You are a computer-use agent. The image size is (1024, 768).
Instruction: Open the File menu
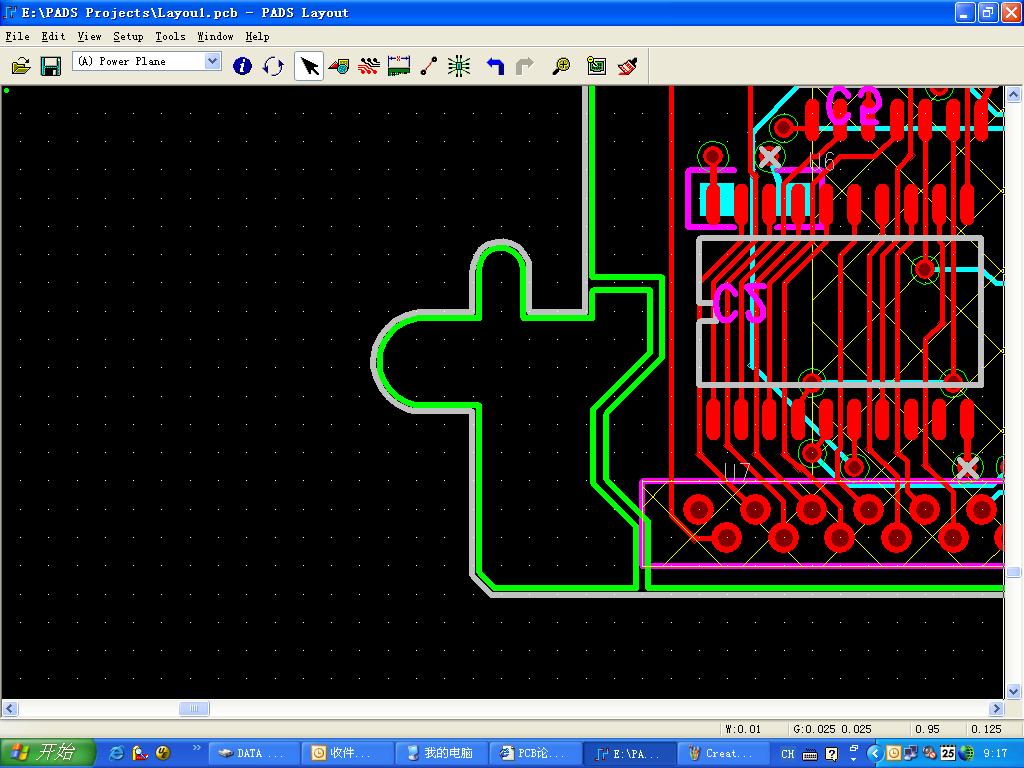click(17, 36)
